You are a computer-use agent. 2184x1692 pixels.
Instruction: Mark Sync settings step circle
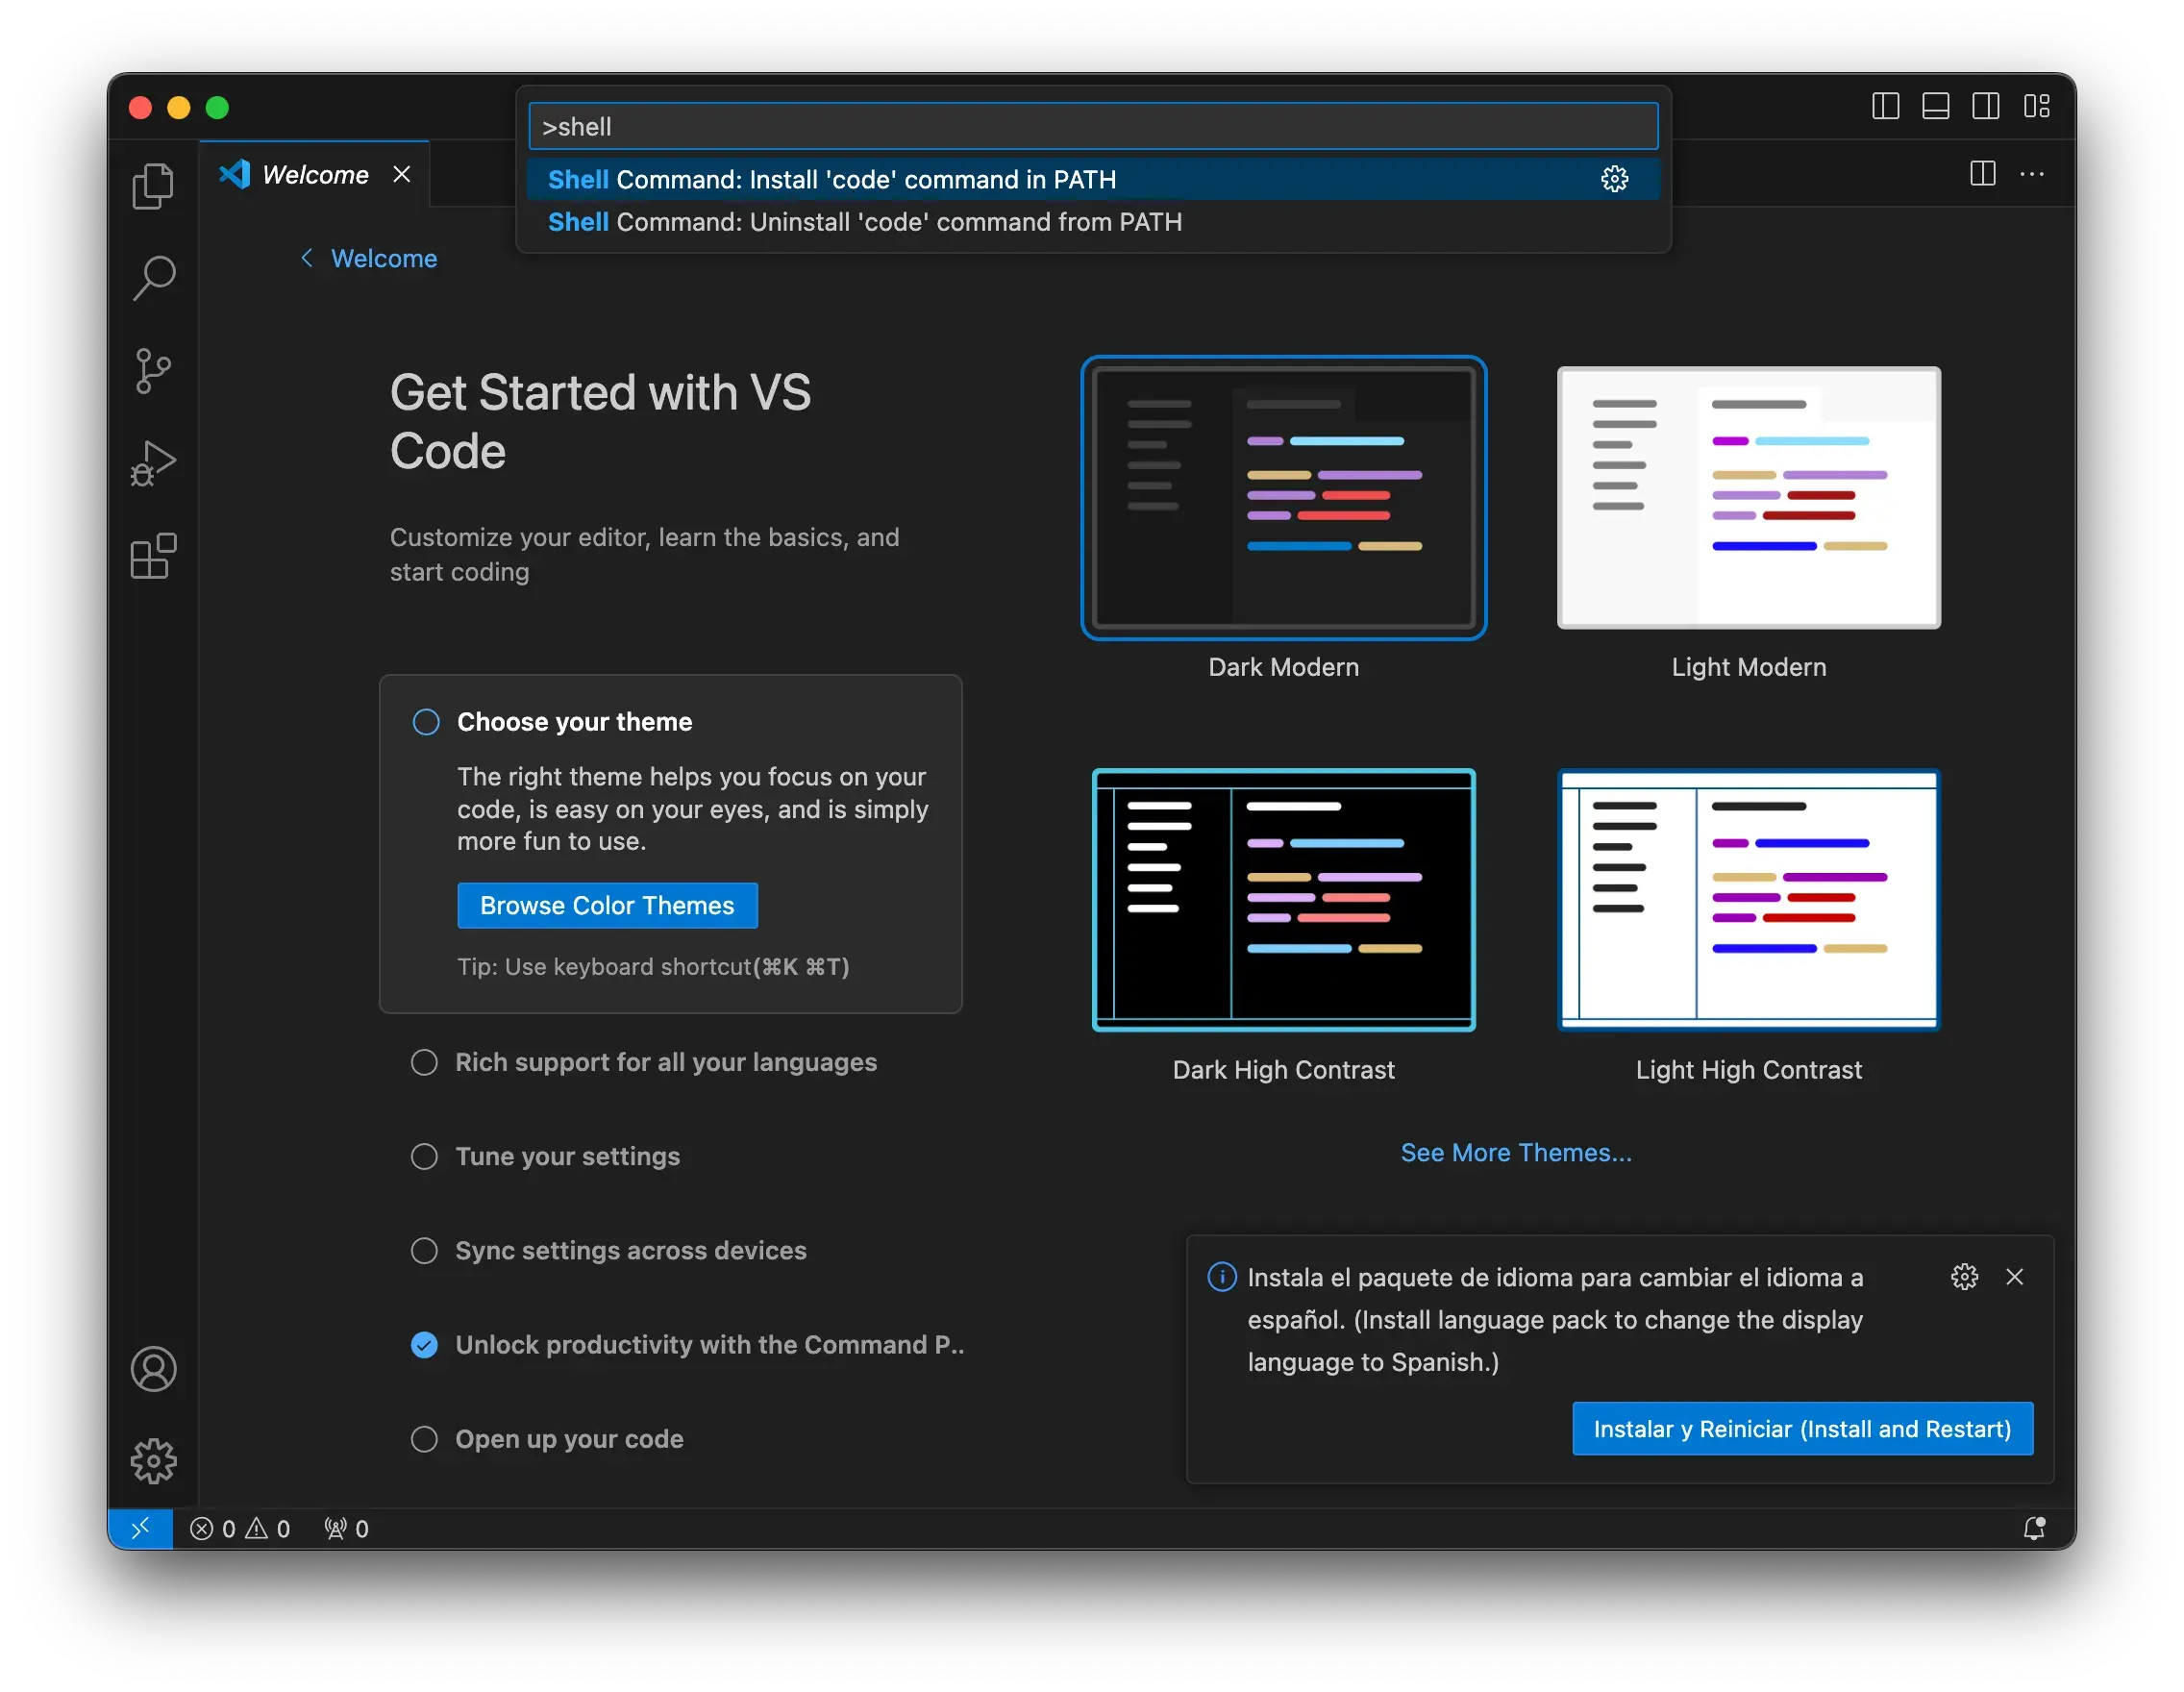(424, 1250)
